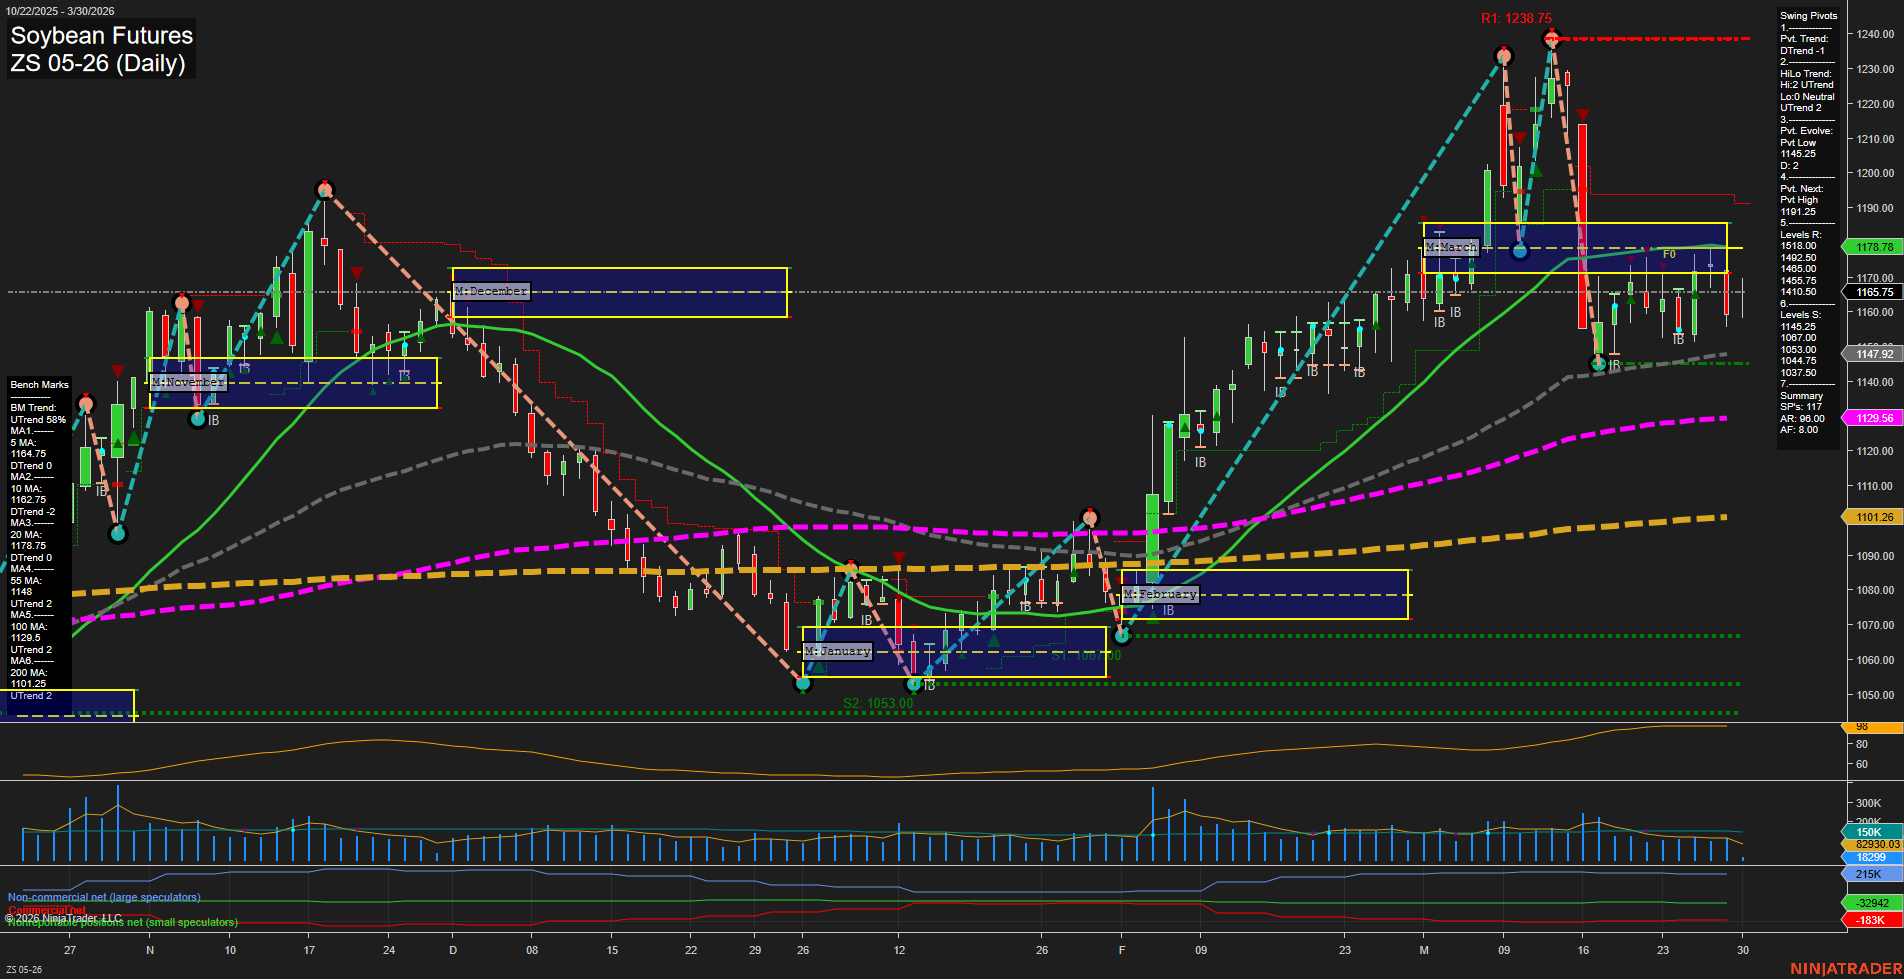Click the magenta 1129.56 price marker
The image size is (1904, 979).
tap(1872, 418)
